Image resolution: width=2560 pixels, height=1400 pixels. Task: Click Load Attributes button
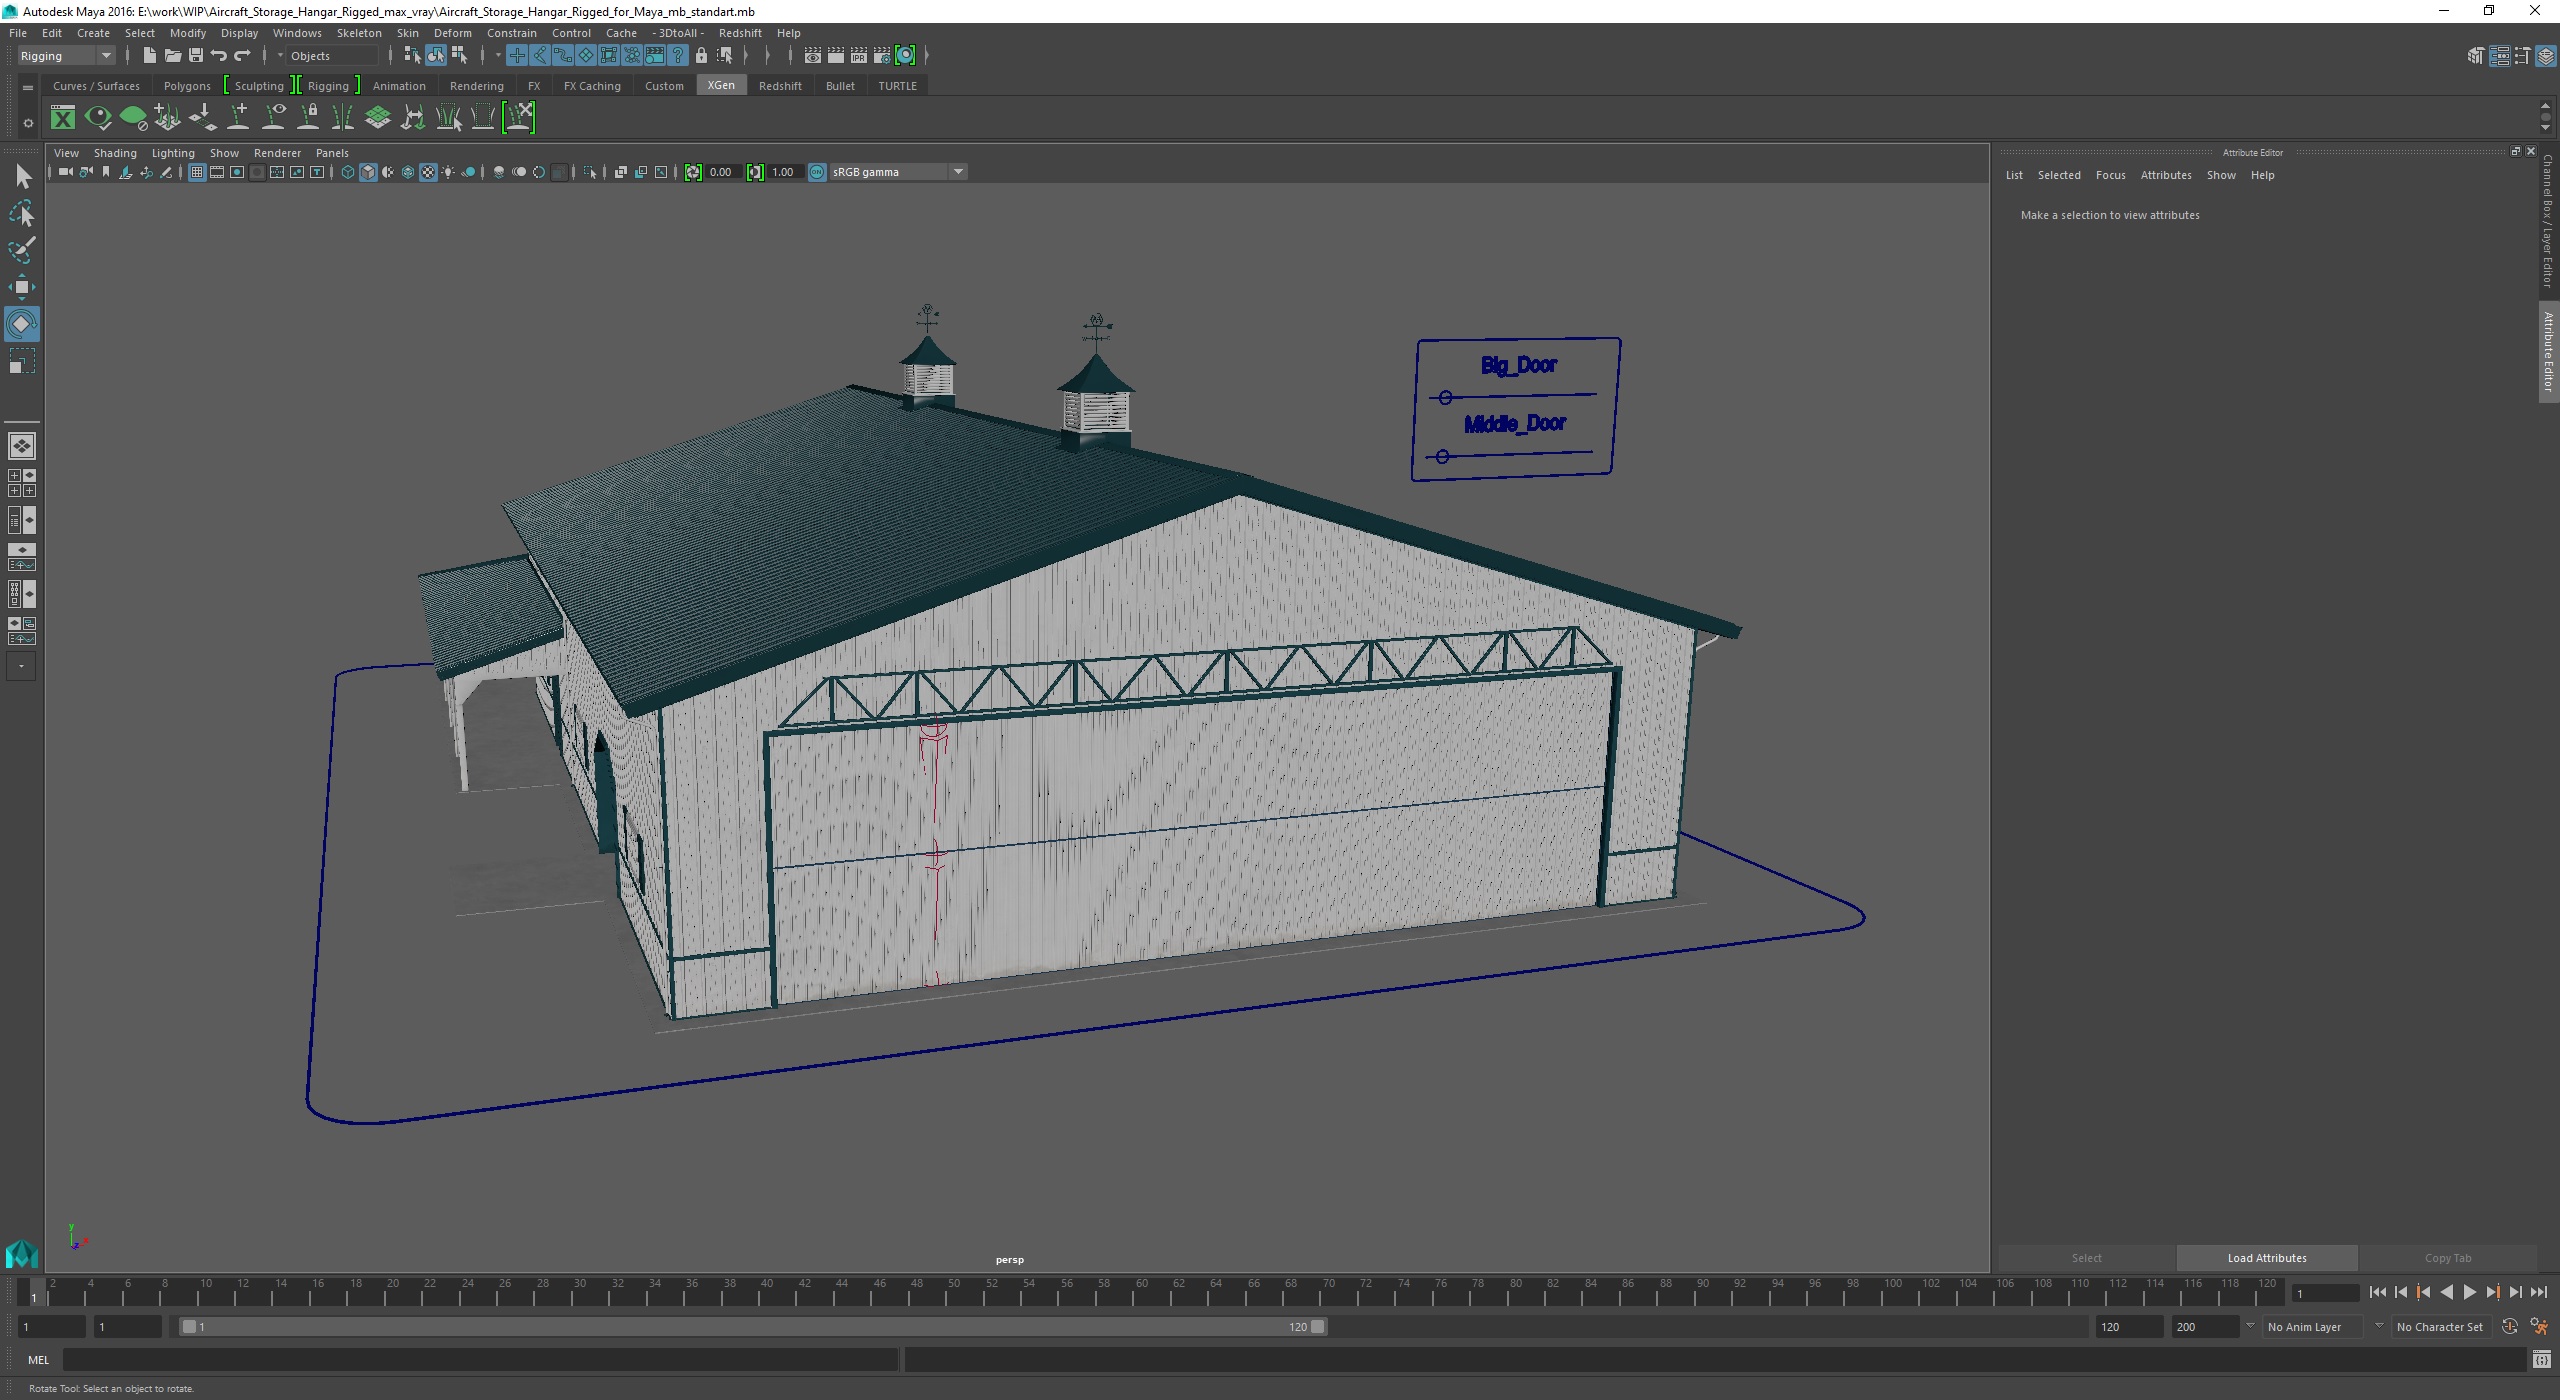pyautogui.click(x=2265, y=1257)
